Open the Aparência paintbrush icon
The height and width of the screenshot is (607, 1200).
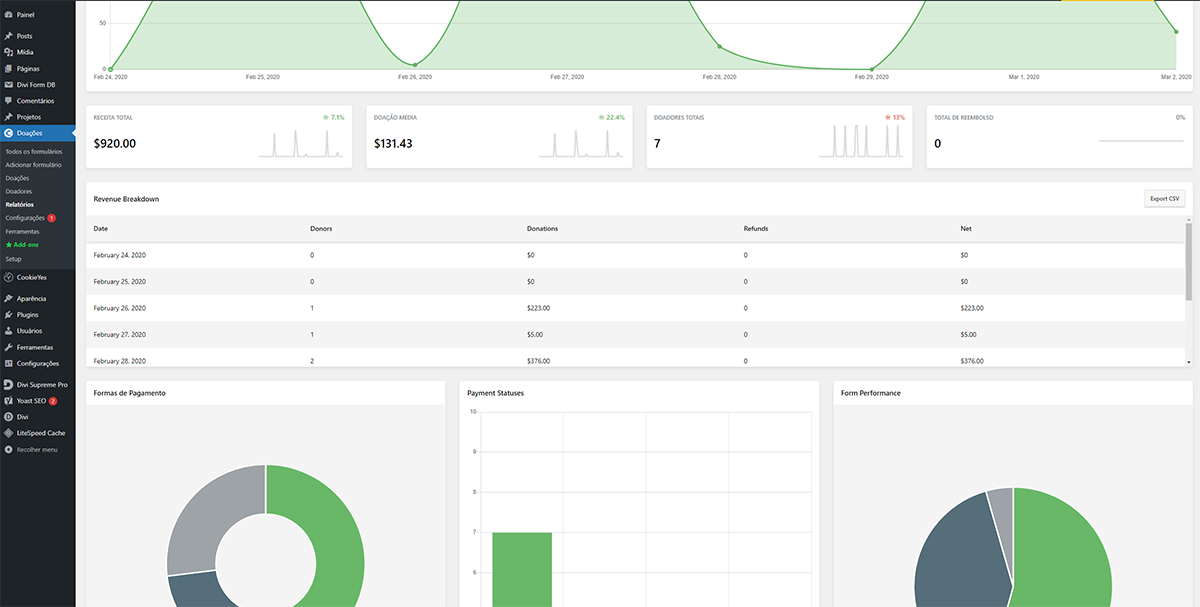coord(8,298)
